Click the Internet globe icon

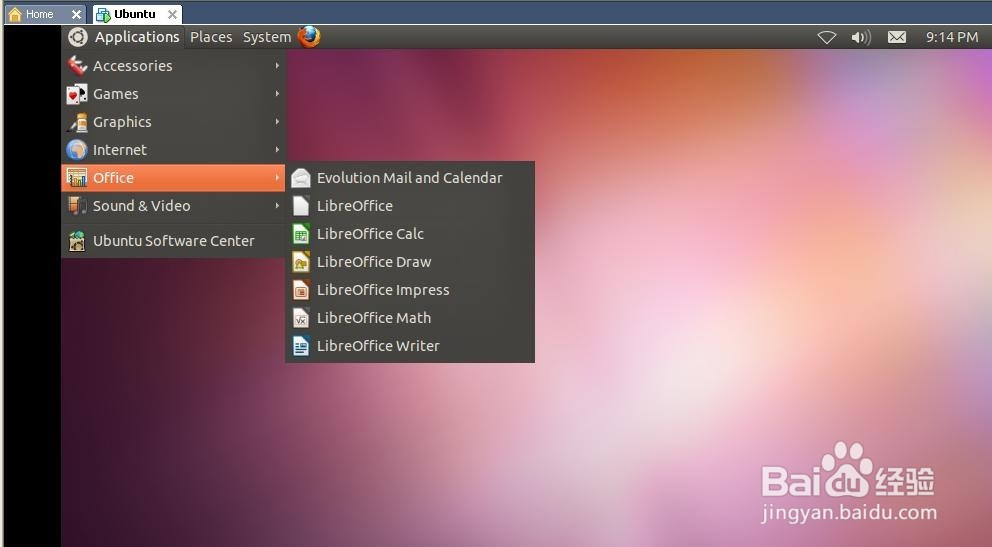(x=77, y=150)
